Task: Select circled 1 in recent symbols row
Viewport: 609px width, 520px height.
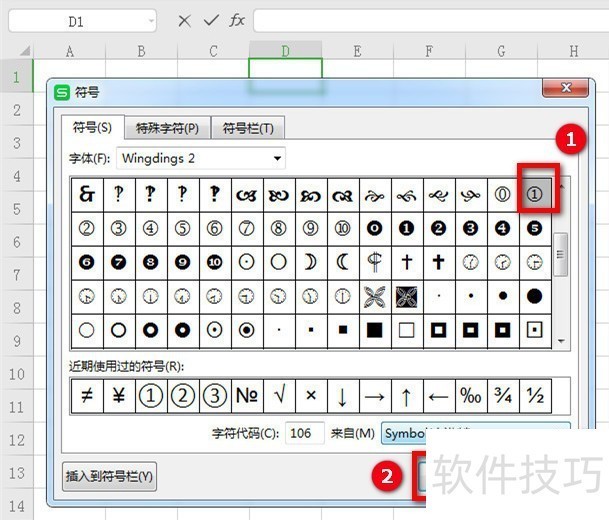Action: [151, 396]
